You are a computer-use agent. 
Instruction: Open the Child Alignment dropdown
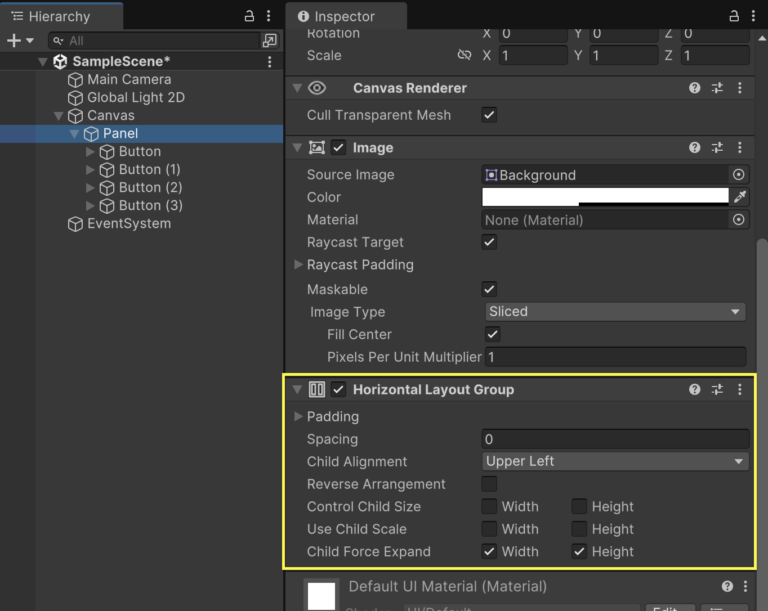pos(614,462)
